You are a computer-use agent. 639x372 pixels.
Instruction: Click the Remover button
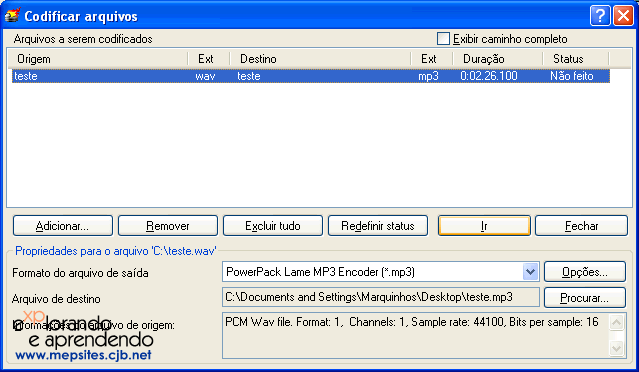point(168,226)
